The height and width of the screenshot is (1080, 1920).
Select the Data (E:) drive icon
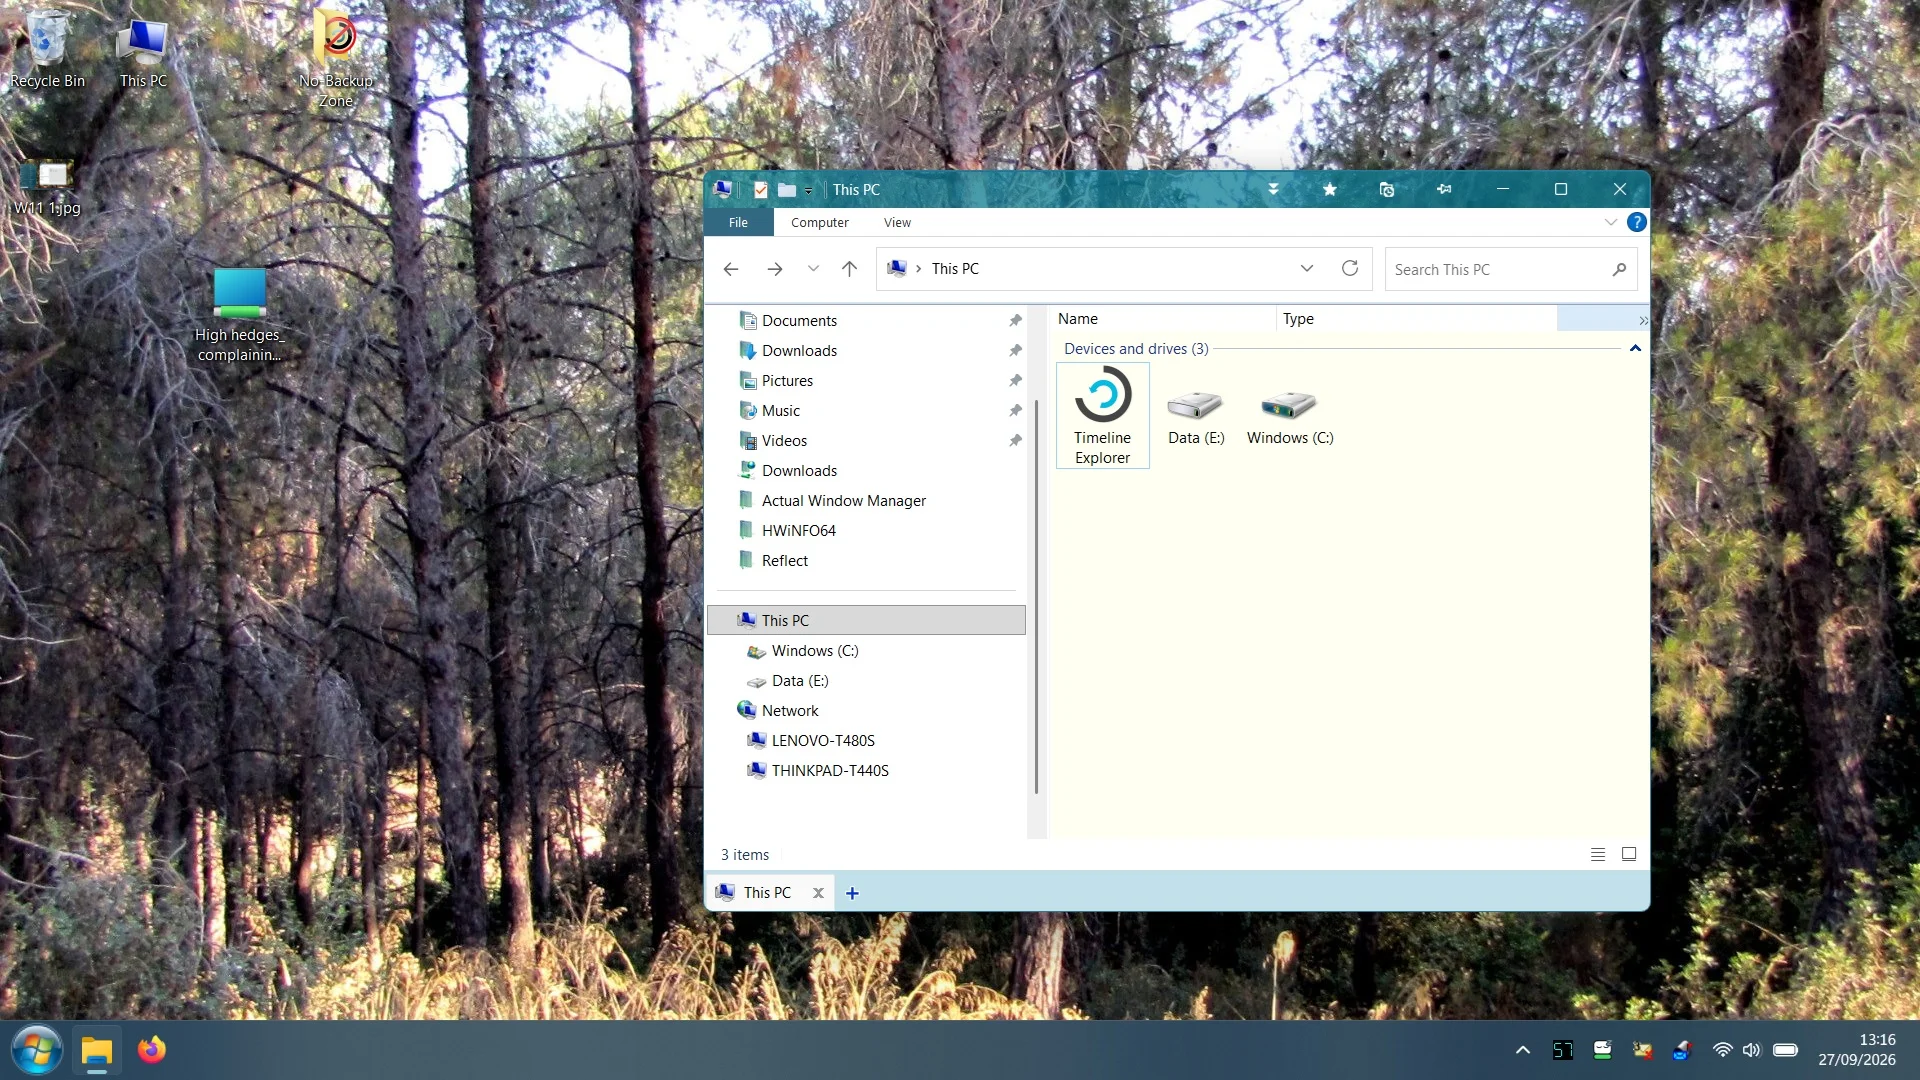1195,416
